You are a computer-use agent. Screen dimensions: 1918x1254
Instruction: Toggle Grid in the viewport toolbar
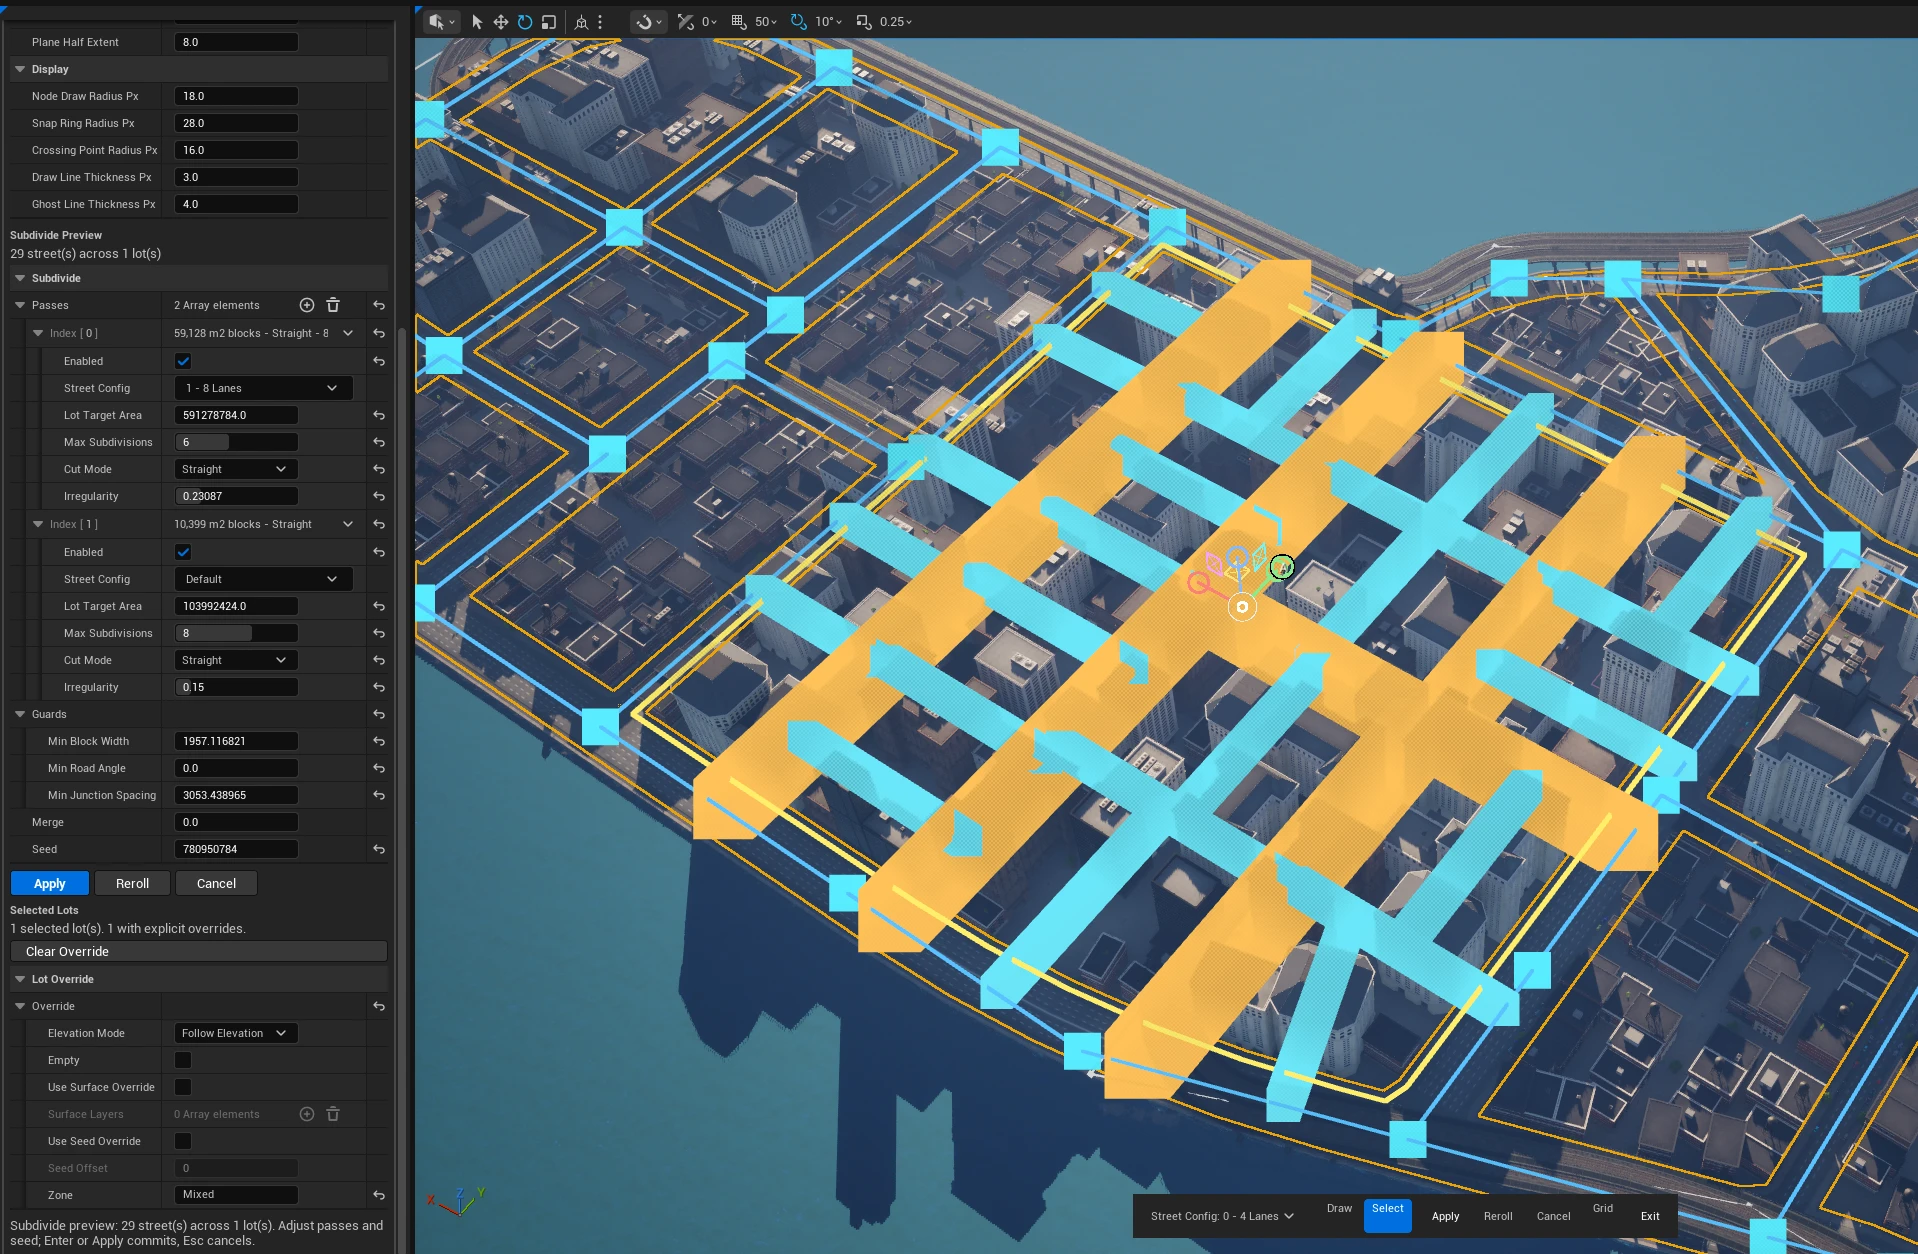1603,1209
